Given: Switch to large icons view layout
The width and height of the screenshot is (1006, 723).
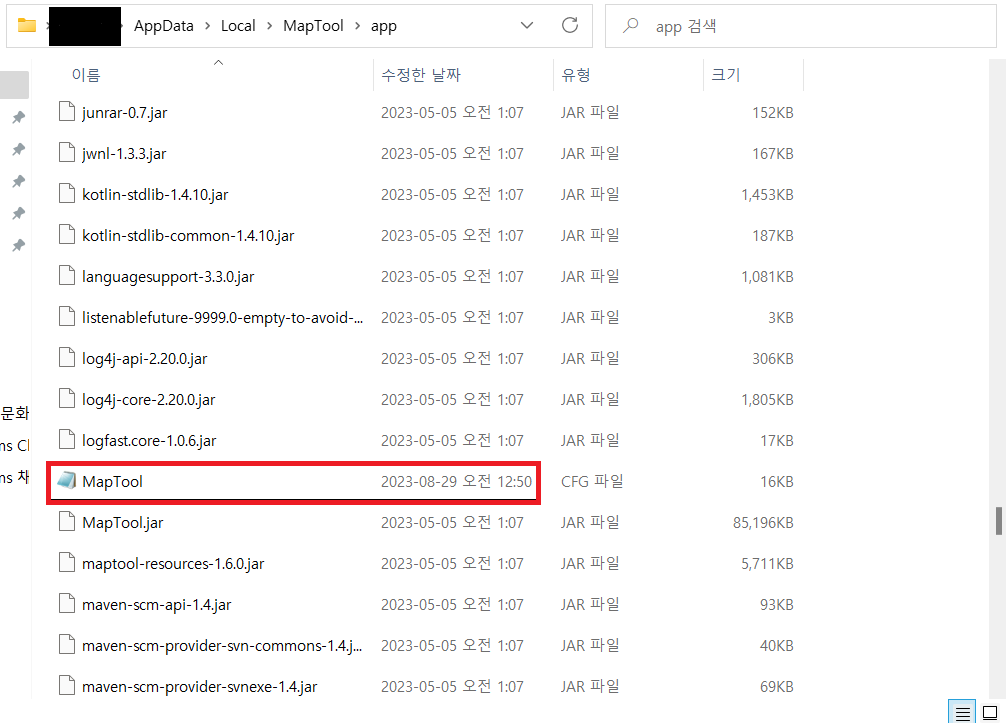Looking at the screenshot, I should (990, 712).
